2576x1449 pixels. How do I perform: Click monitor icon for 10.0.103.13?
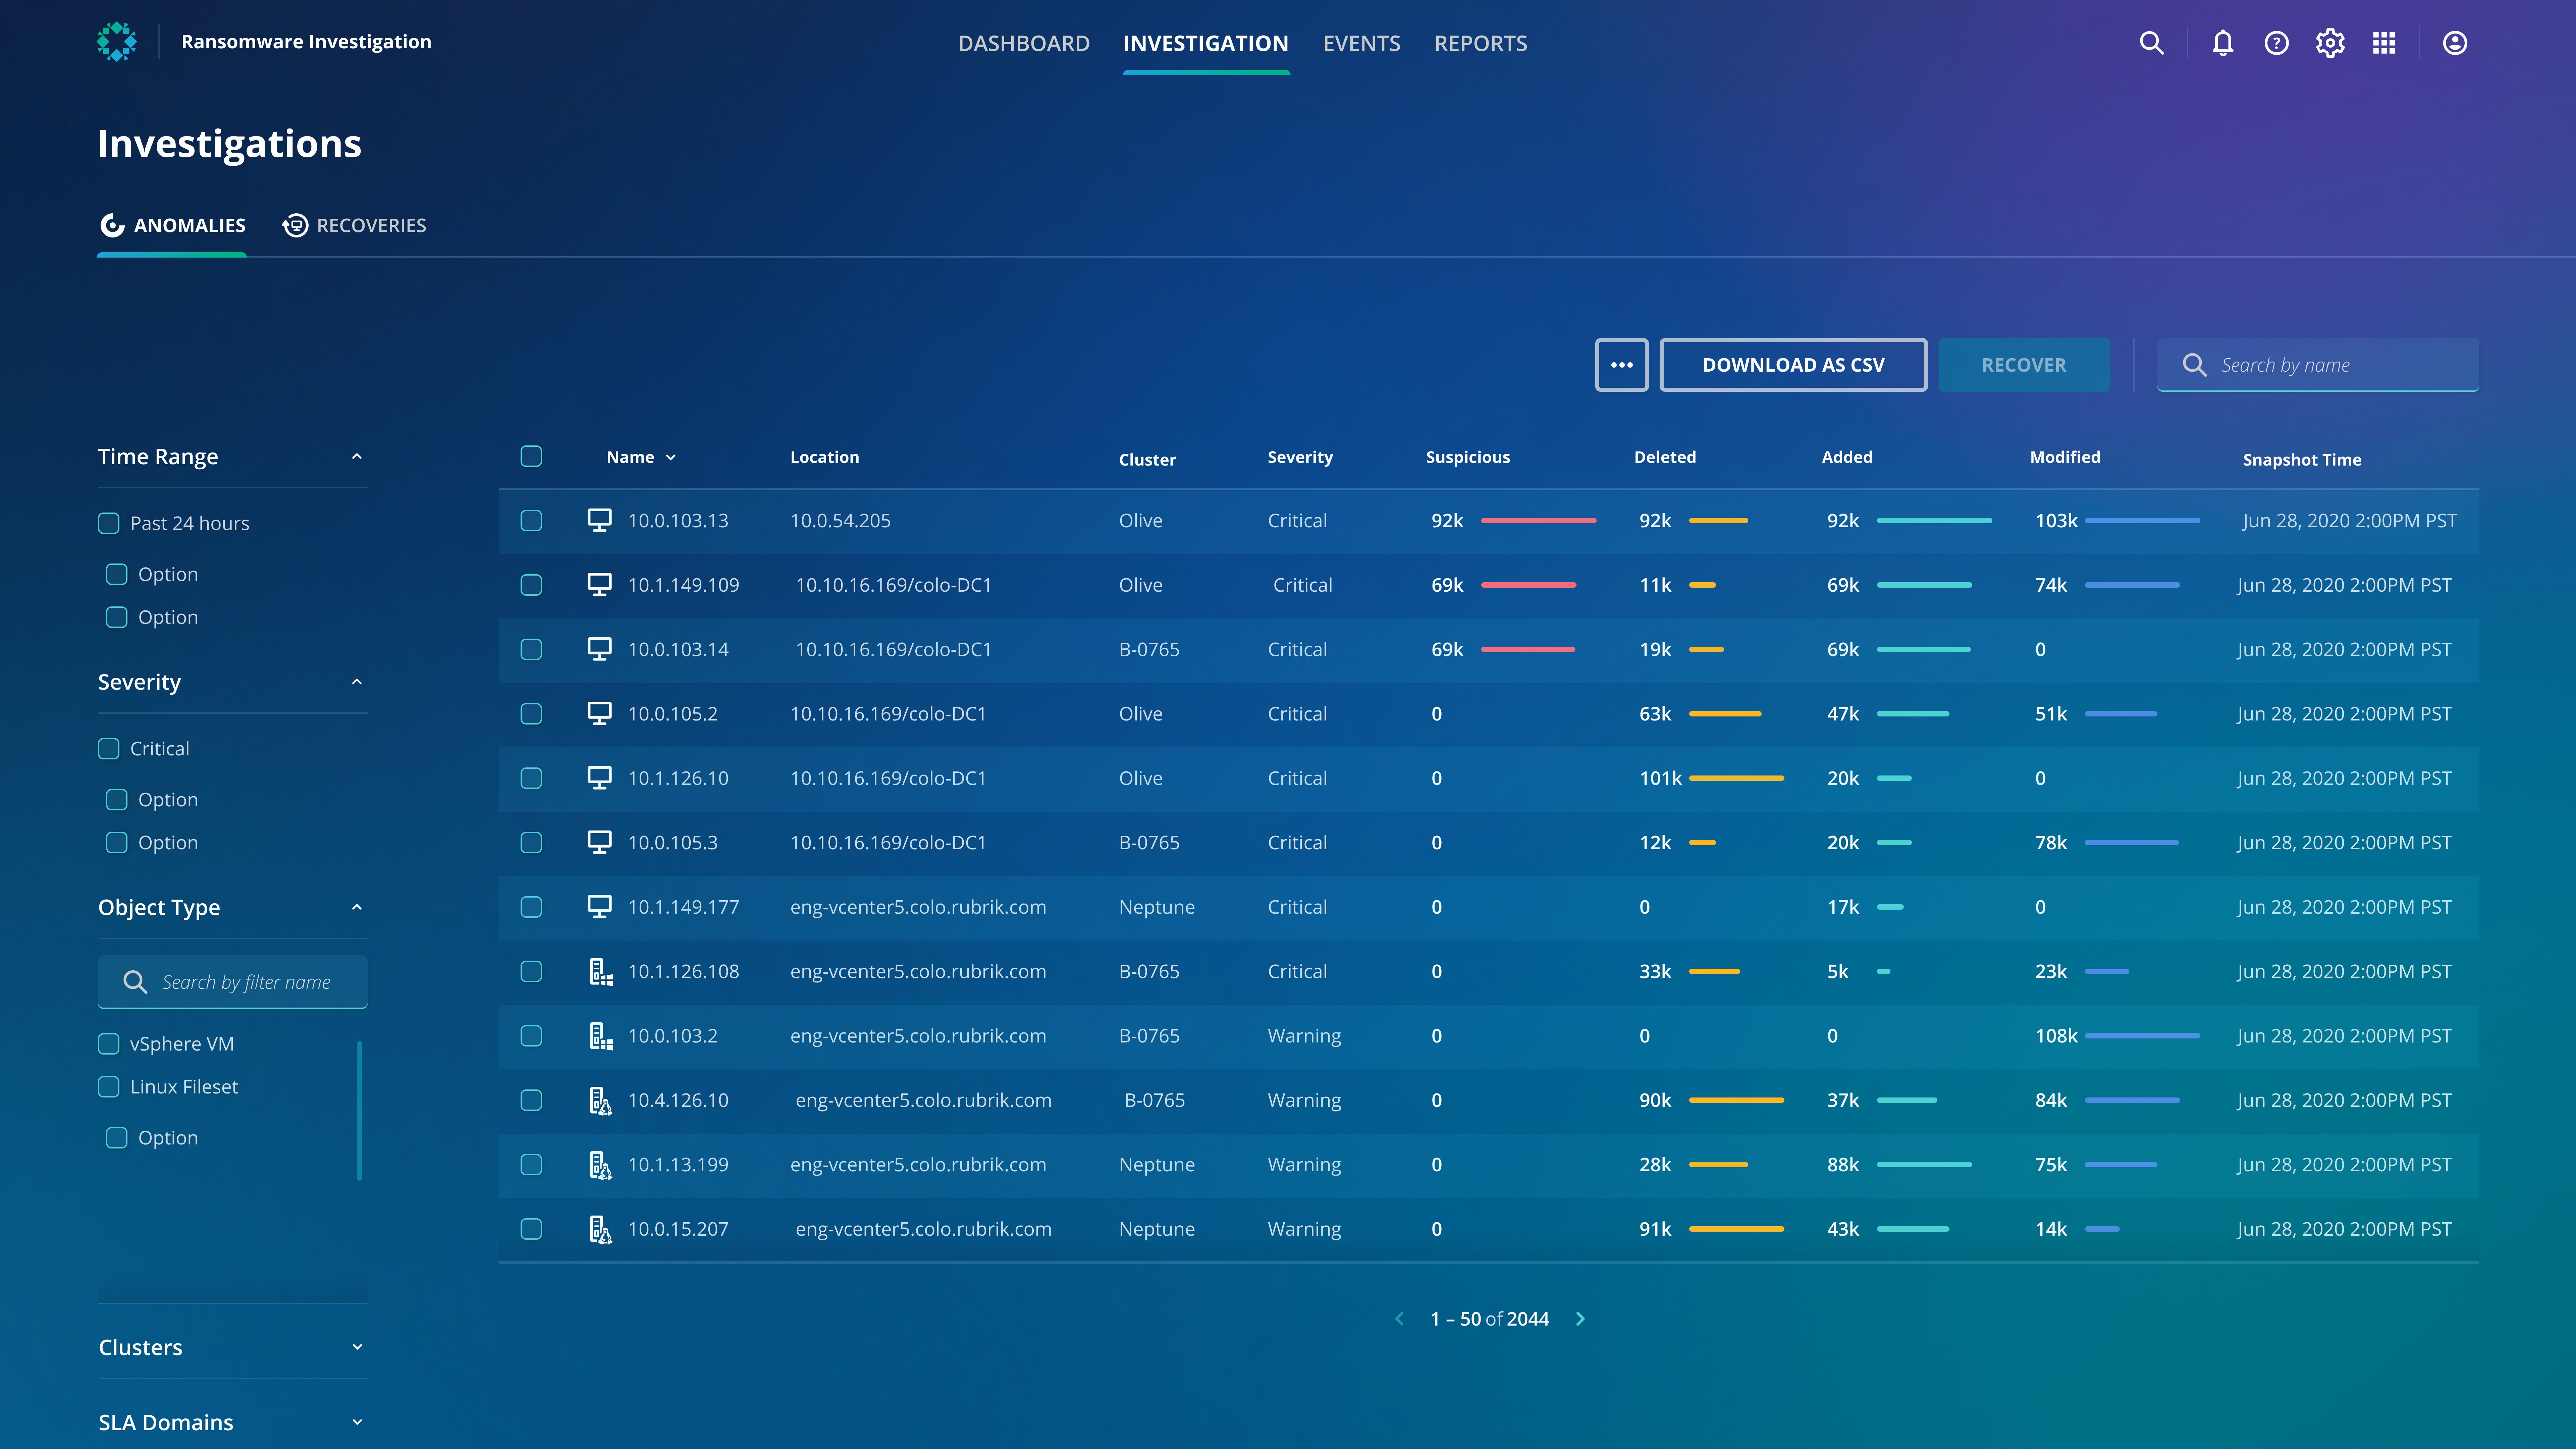click(599, 520)
